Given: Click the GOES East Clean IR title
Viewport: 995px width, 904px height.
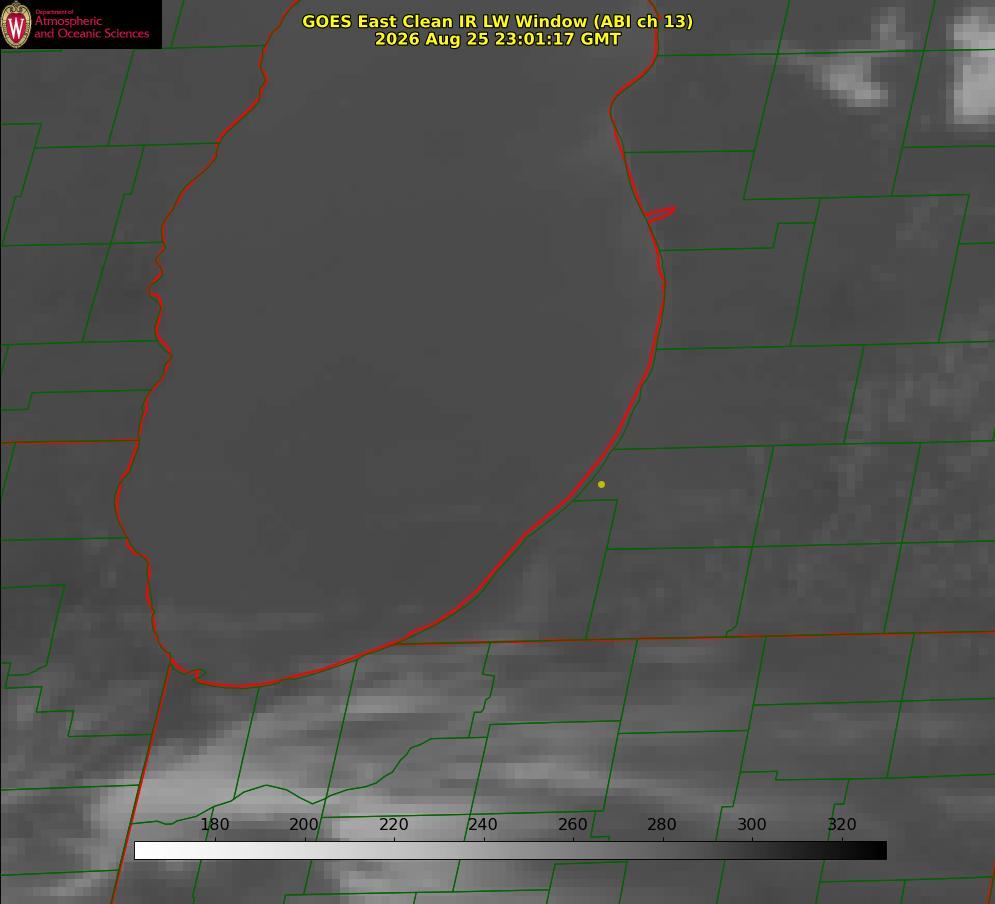Looking at the screenshot, I should tap(498, 21).
